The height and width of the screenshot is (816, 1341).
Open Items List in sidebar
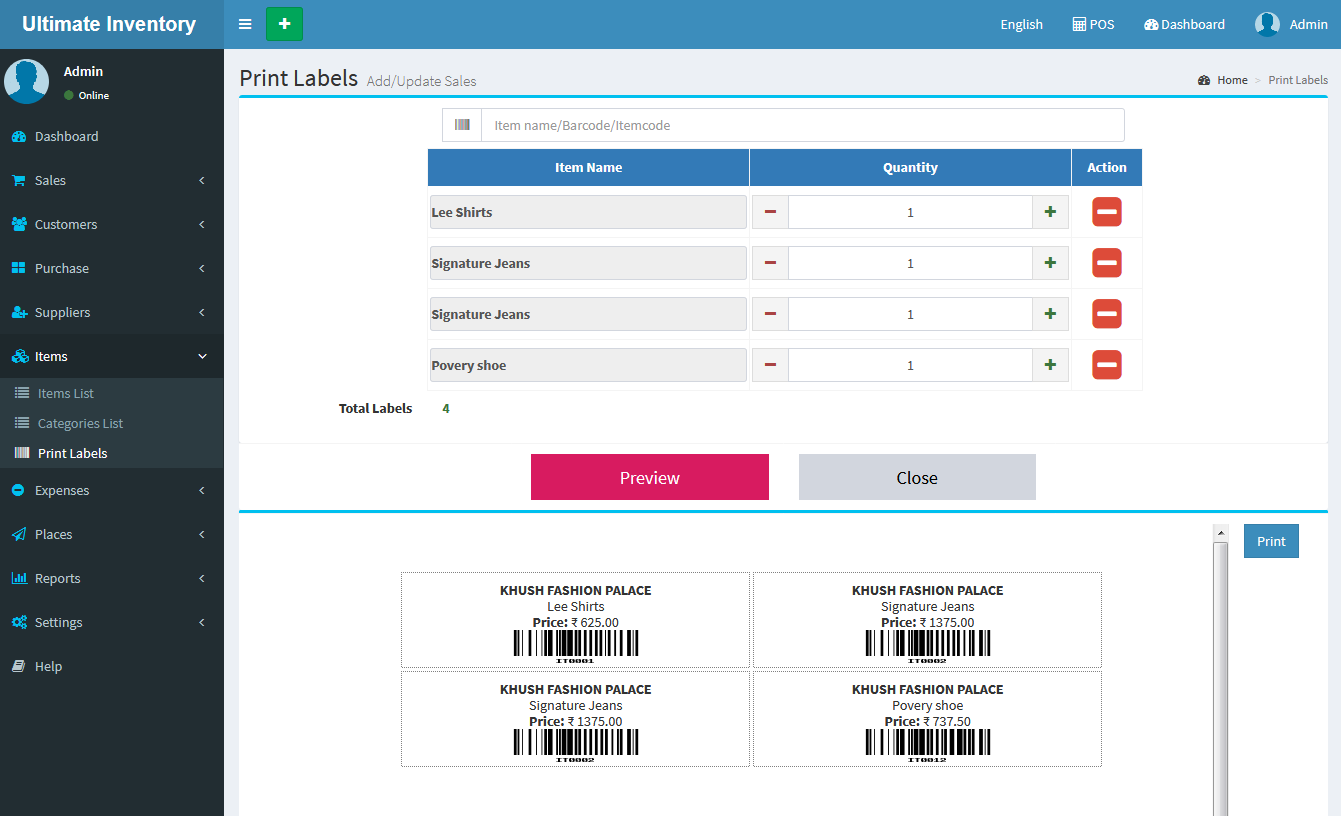coord(66,393)
